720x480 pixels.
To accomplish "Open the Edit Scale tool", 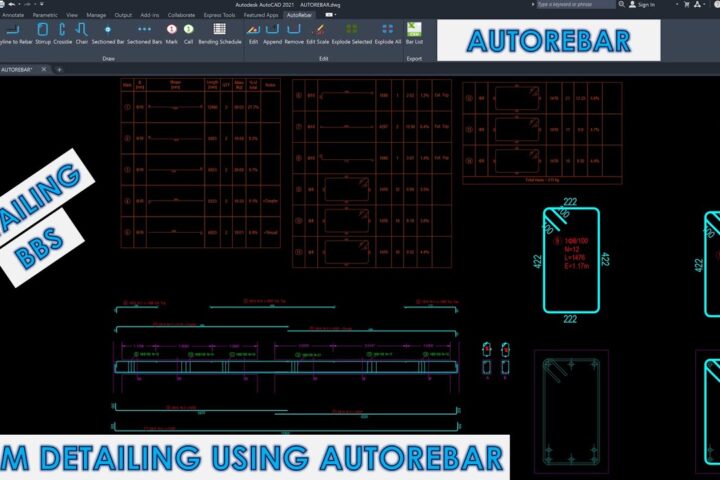I will [x=317, y=34].
